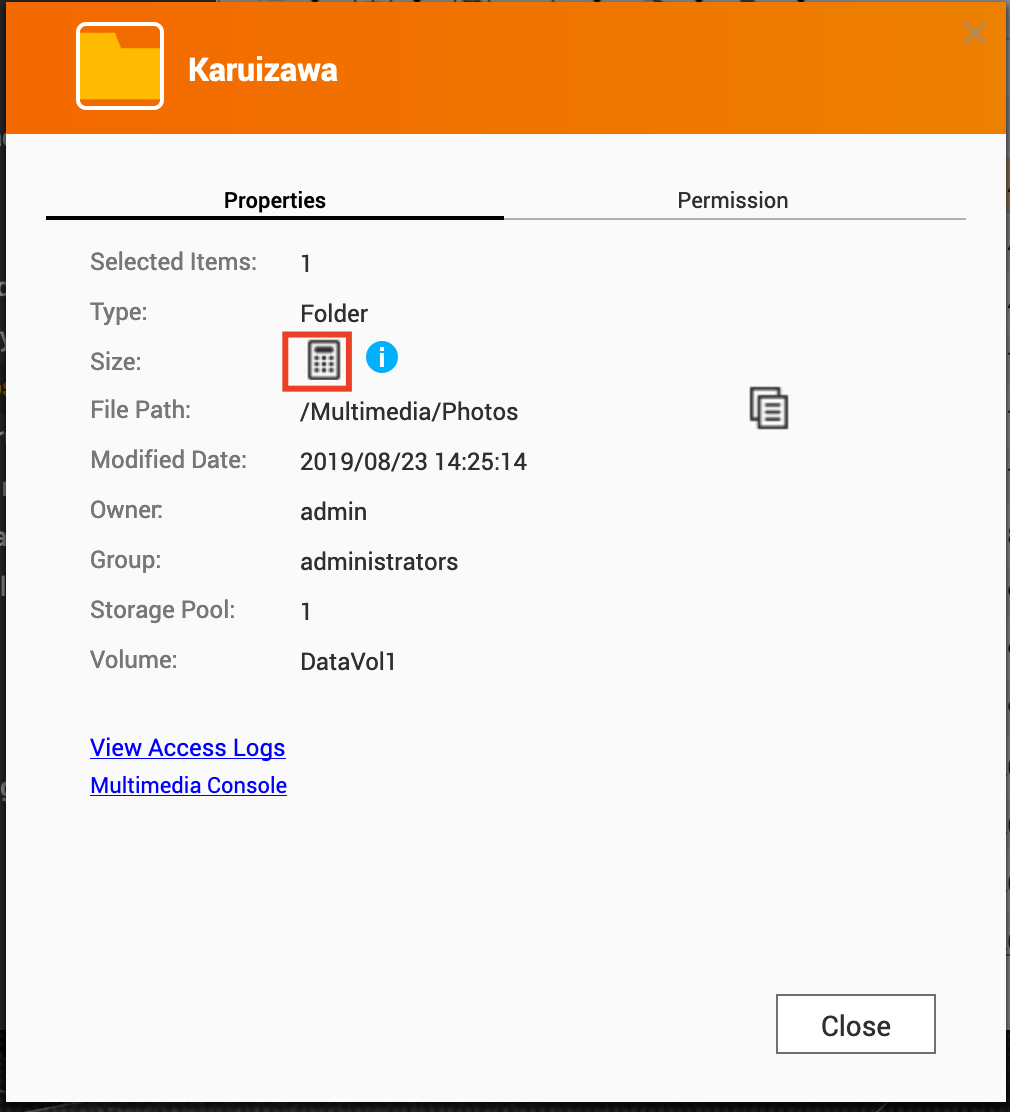
Task: Switch to the Permission tab
Action: click(733, 200)
